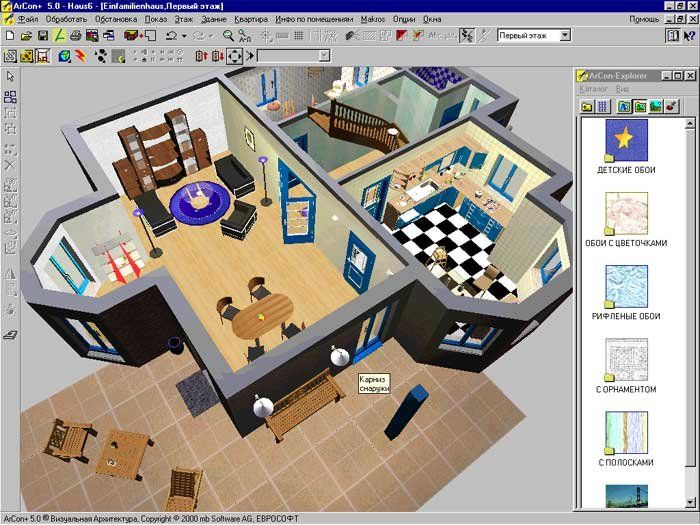700x525 pixels.
Task: Select the ДЕТСКИЕ ОБОИ star thumbnail
Action: tap(626, 140)
